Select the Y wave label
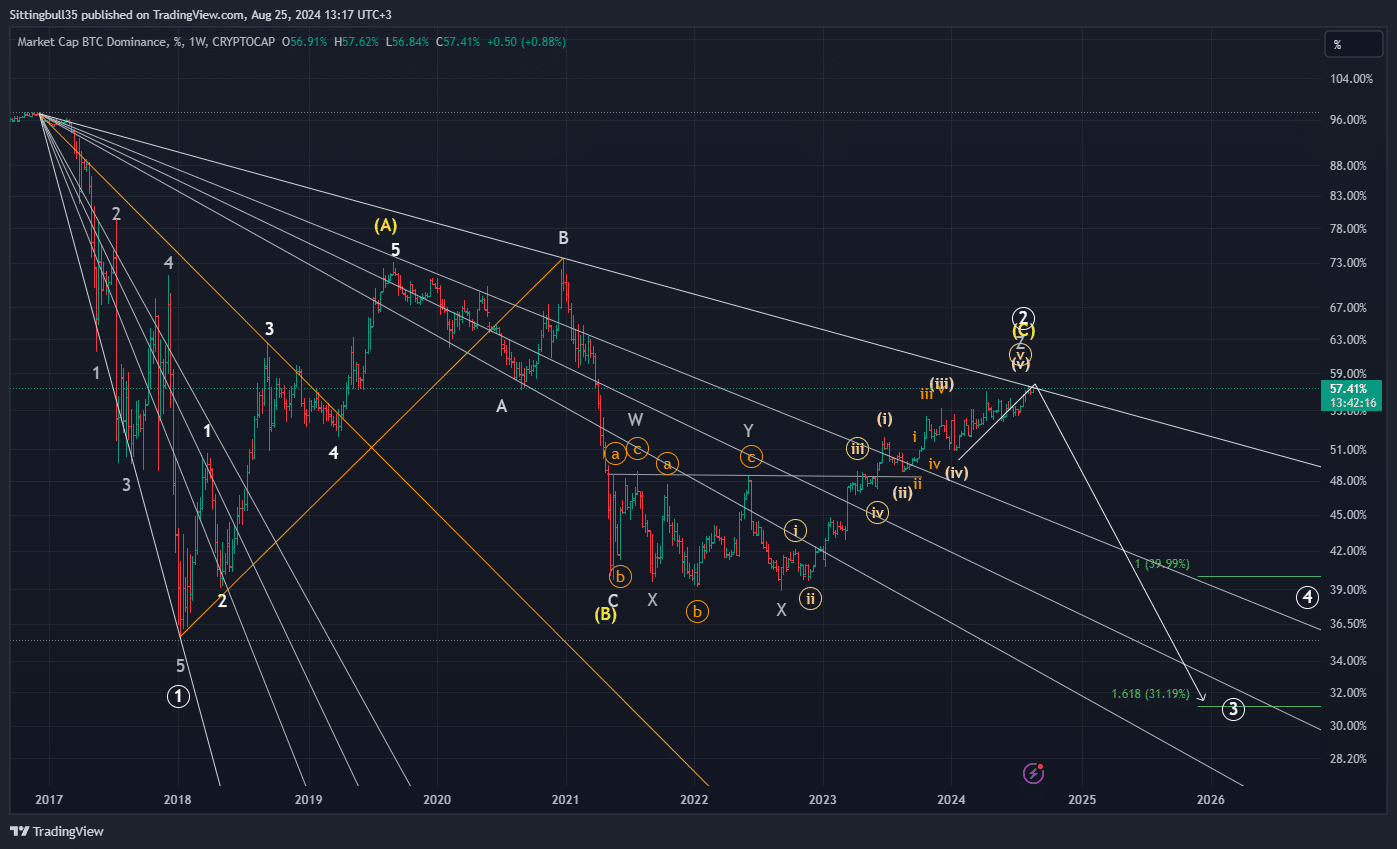Image resolution: width=1397 pixels, height=849 pixels. tap(748, 429)
